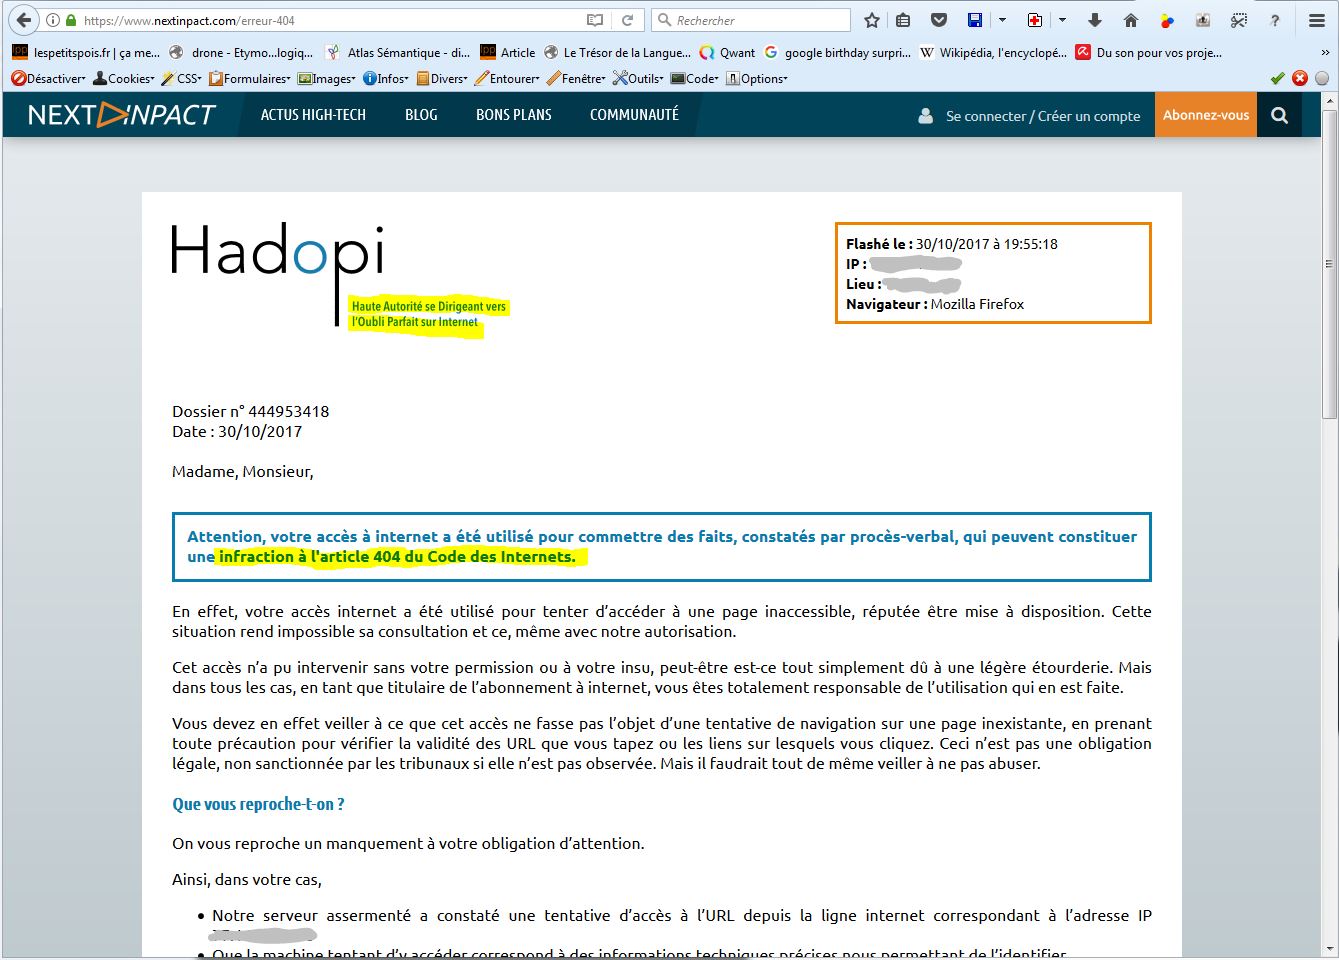Go to the home page icon
Viewport: 1339px width, 960px height.
1131,20
